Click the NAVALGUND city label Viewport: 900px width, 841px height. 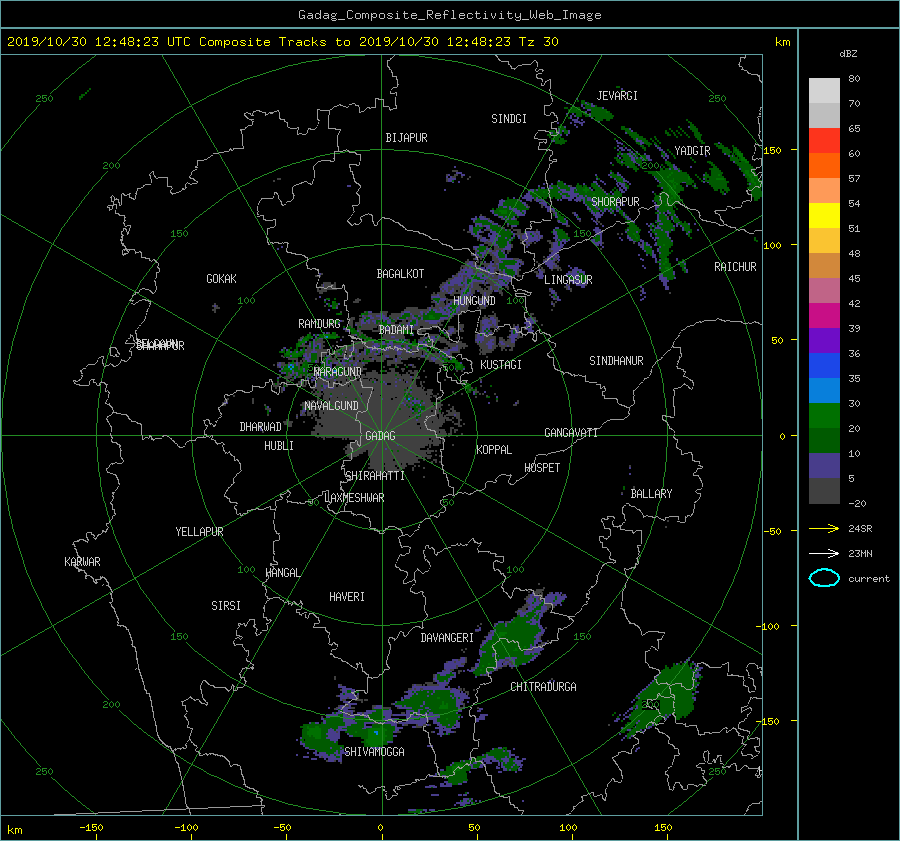coord(331,406)
